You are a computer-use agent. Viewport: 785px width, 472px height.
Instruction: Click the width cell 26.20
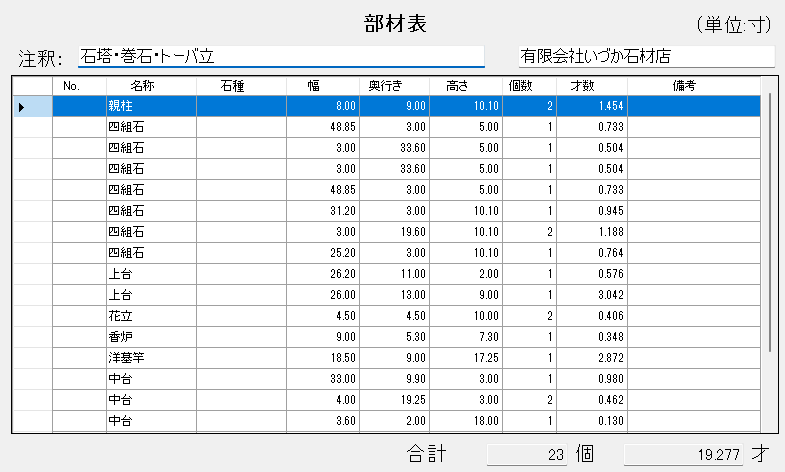point(323,274)
